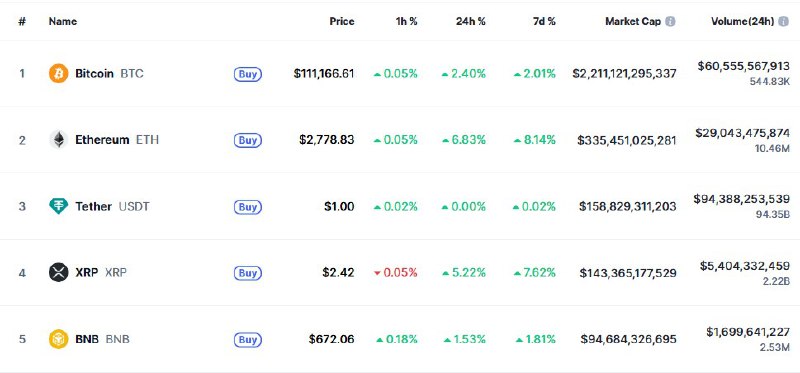The width and height of the screenshot is (800, 373).
Task: Sort by rank using the # header
Action: click(x=22, y=21)
